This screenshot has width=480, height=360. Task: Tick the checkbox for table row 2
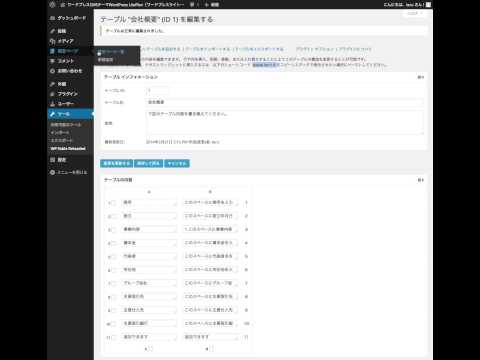113,216
